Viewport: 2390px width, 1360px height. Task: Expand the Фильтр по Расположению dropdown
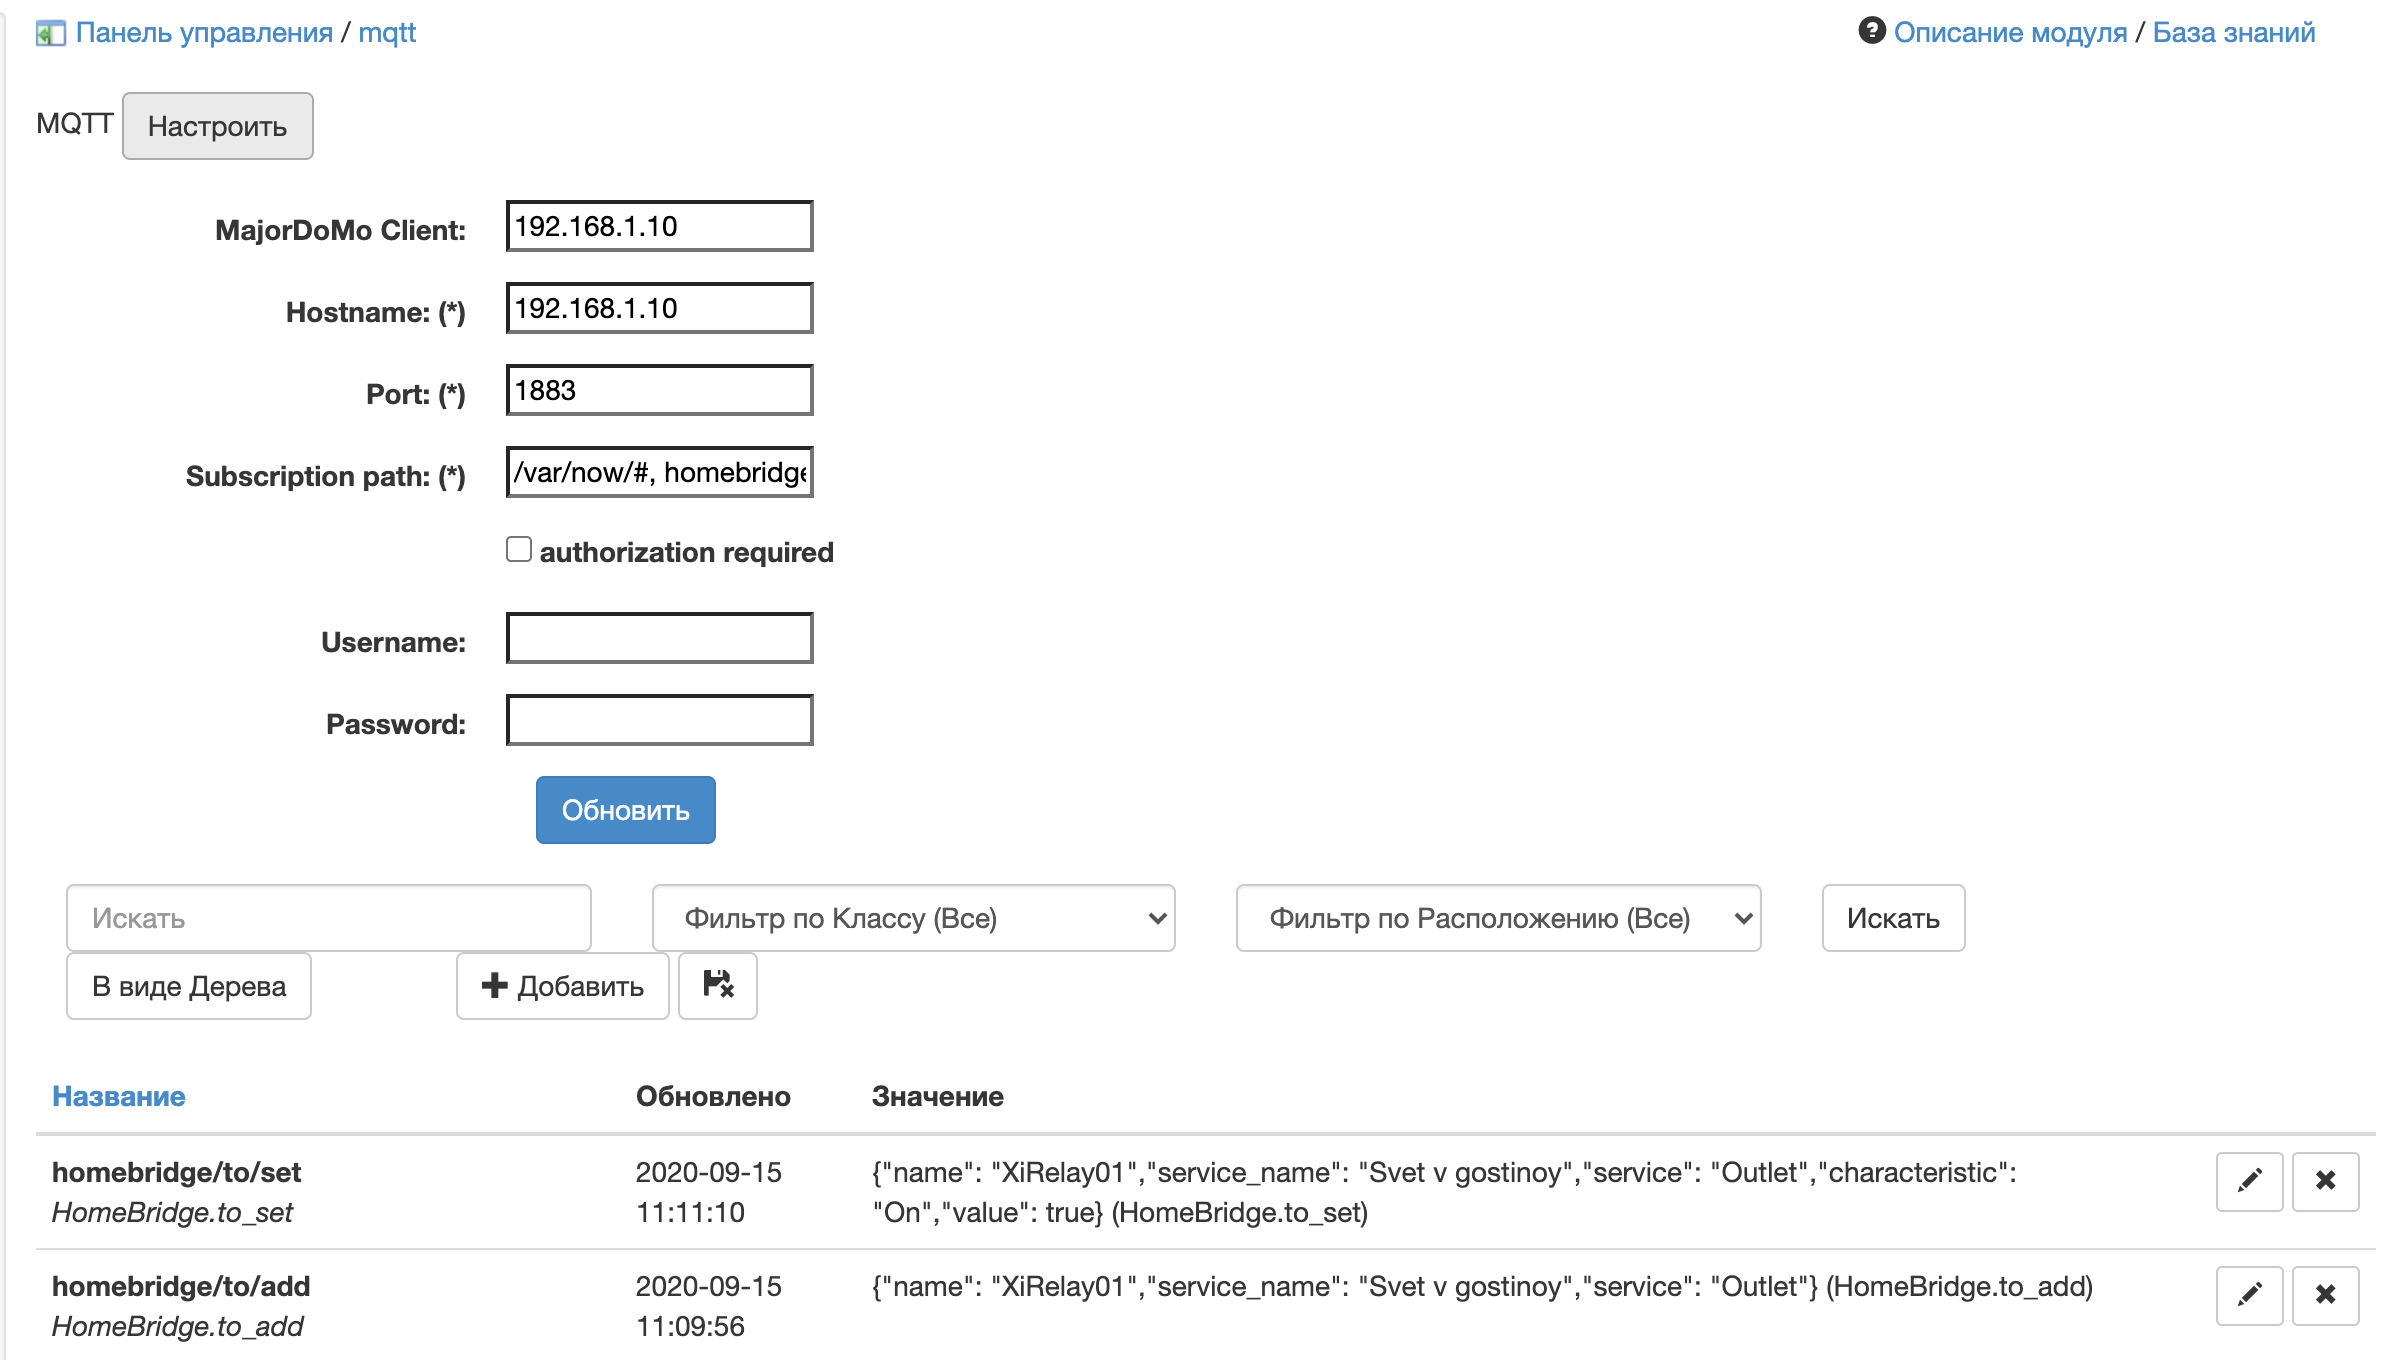[1497, 918]
